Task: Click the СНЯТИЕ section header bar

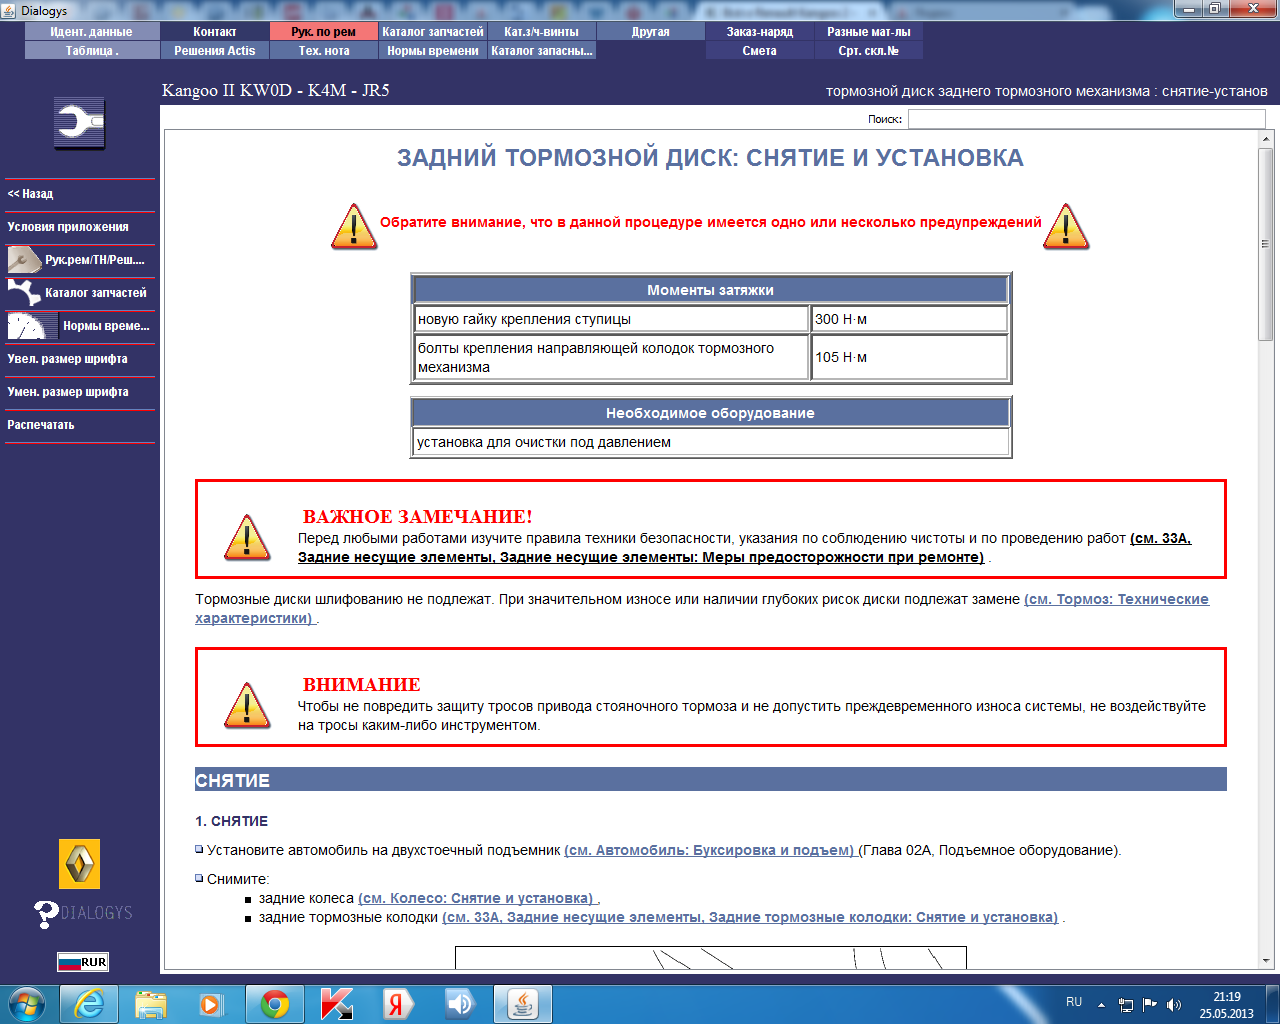Action: pyautogui.click(x=711, y=780)
